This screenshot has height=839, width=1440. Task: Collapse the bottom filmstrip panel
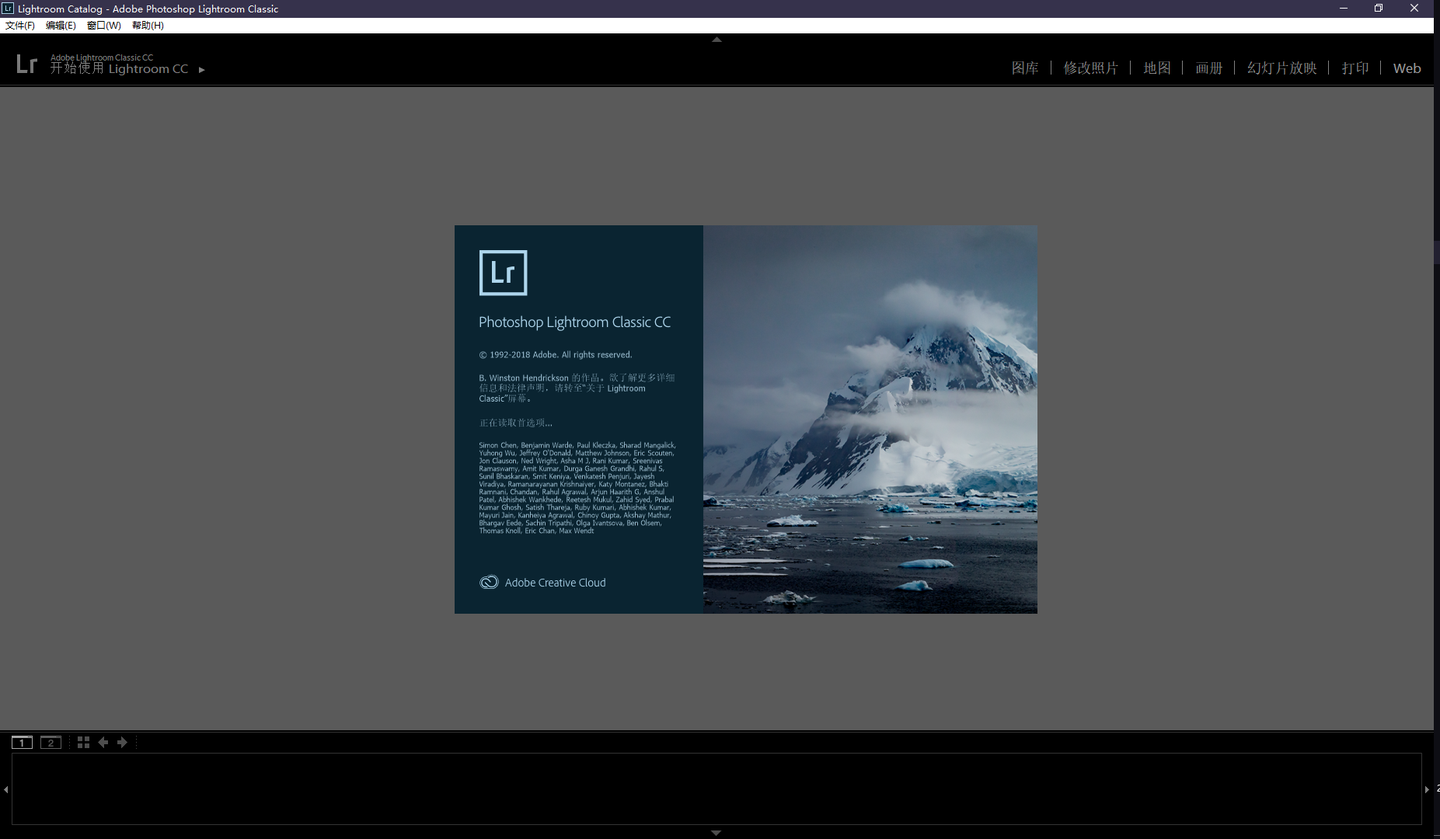[716, 832]
